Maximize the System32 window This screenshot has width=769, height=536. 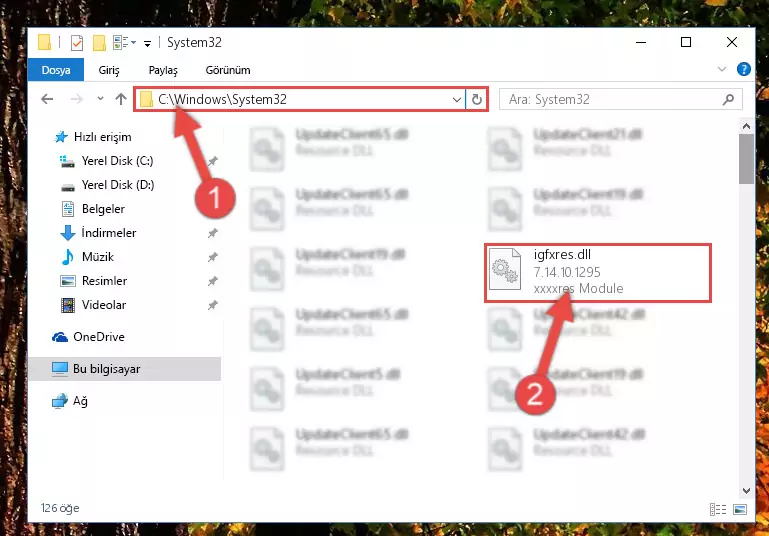(686, 43)
